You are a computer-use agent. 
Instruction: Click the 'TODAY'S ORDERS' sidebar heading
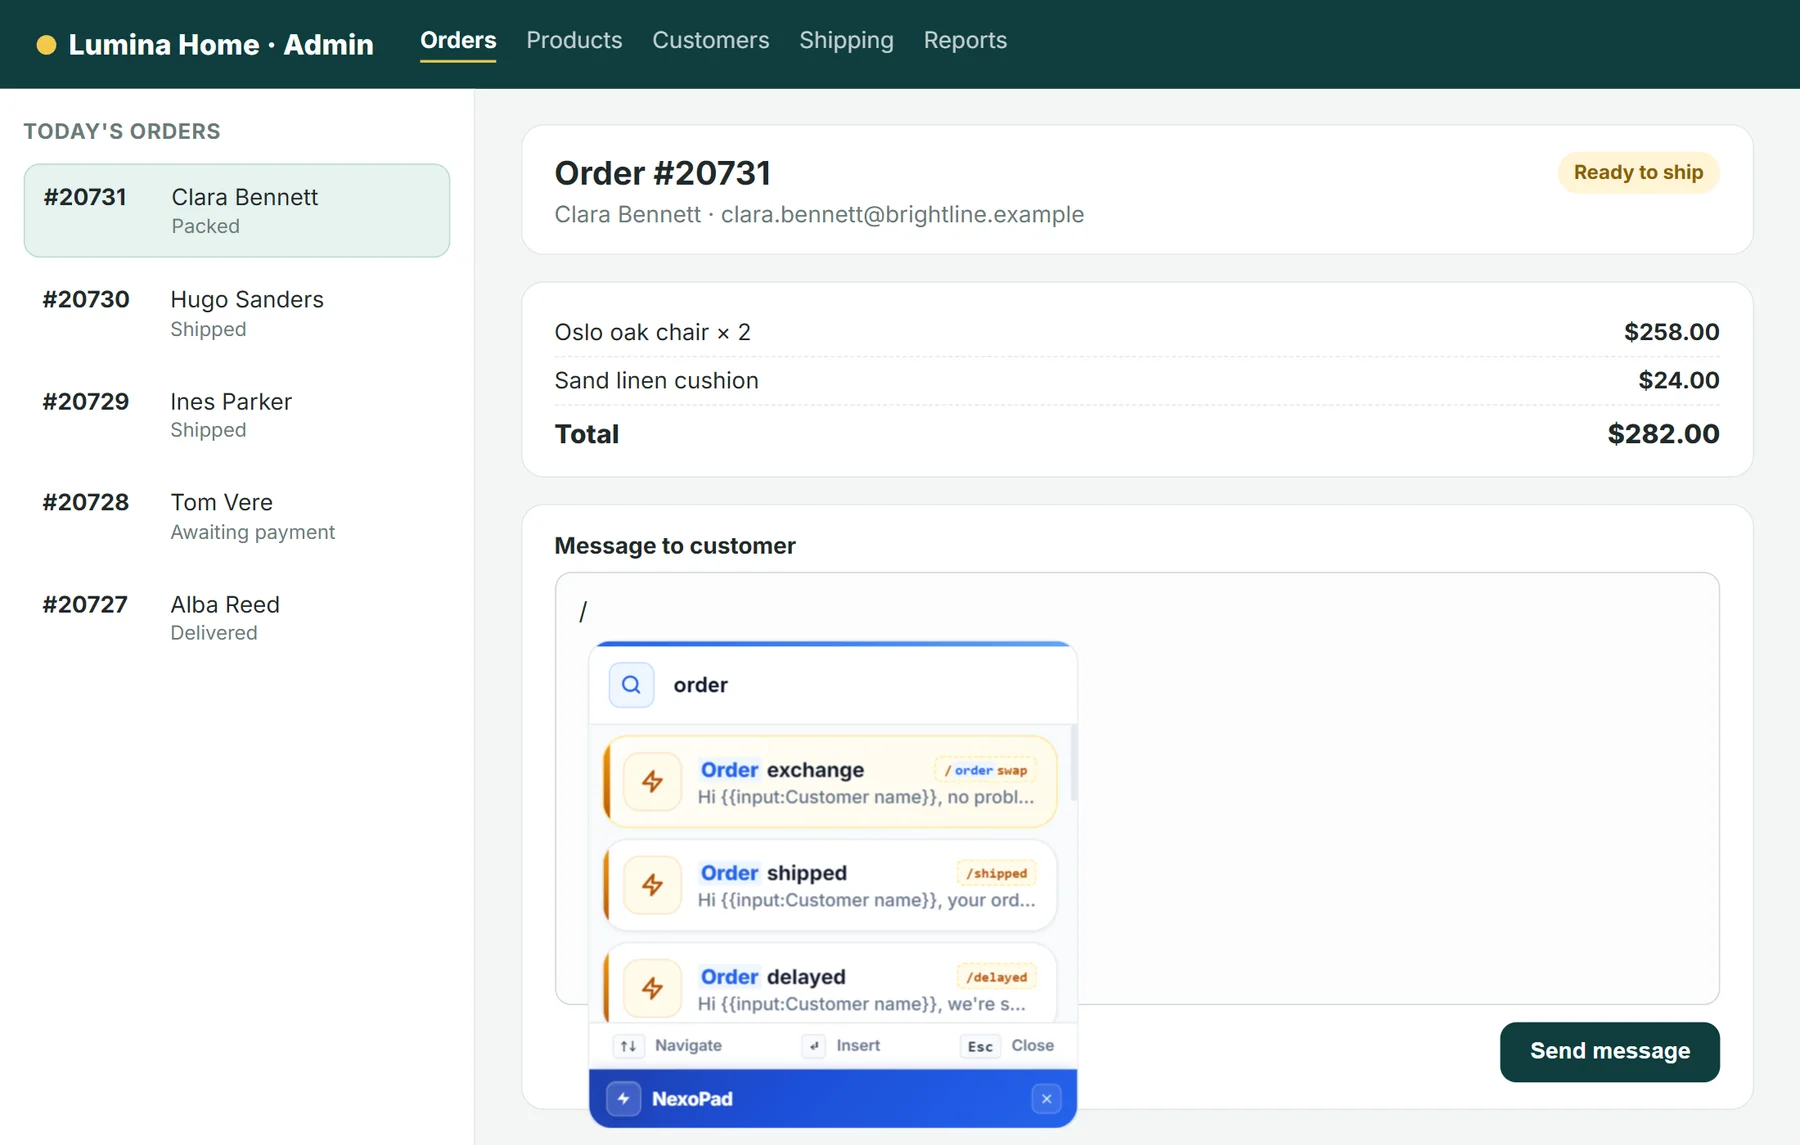[x=122, y=131]
